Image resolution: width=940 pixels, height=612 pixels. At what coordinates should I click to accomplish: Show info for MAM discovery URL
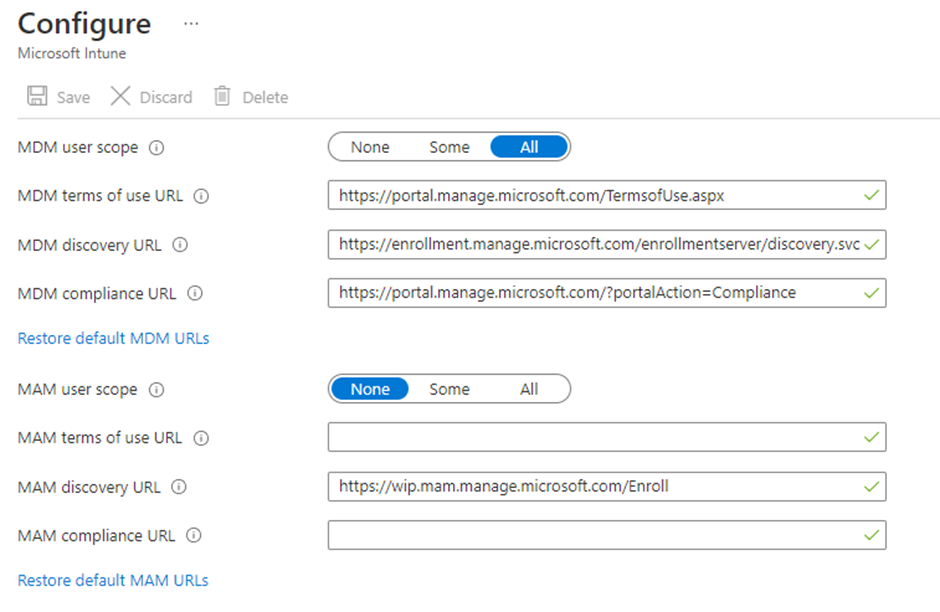[x=179, y=487]
